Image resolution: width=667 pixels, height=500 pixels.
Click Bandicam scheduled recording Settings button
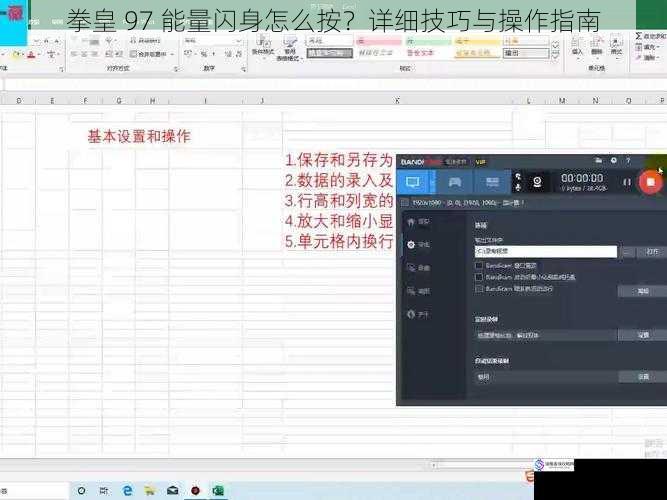pyautogui.click(x=643, y=335)
